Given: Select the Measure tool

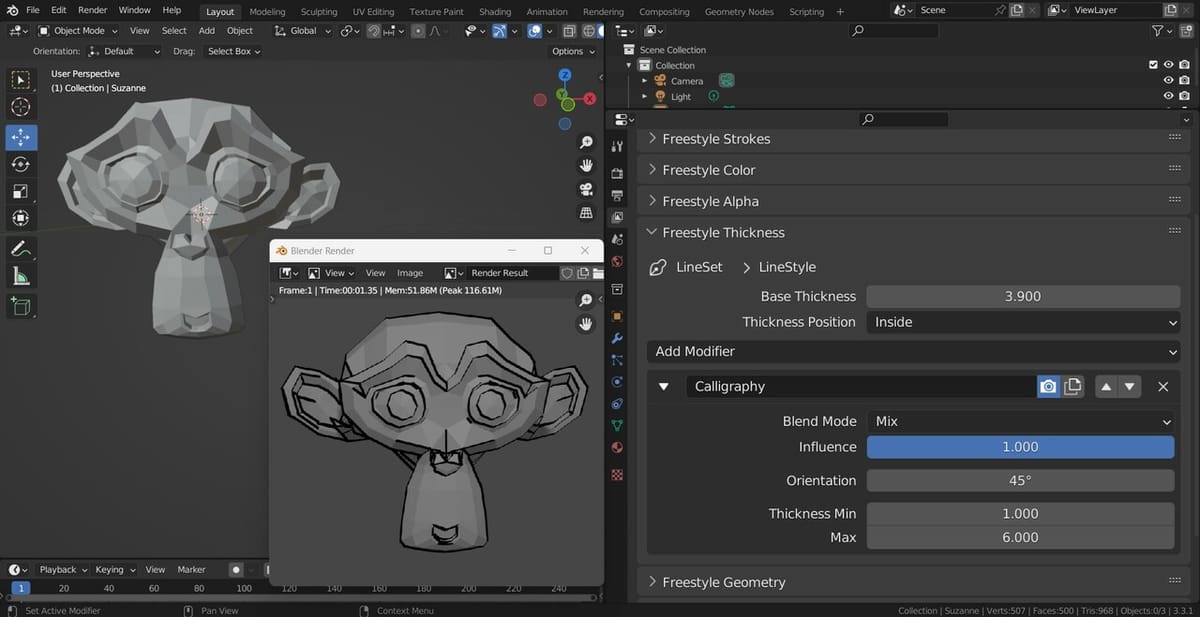Looking at the screenshot, I should [20, 276].
